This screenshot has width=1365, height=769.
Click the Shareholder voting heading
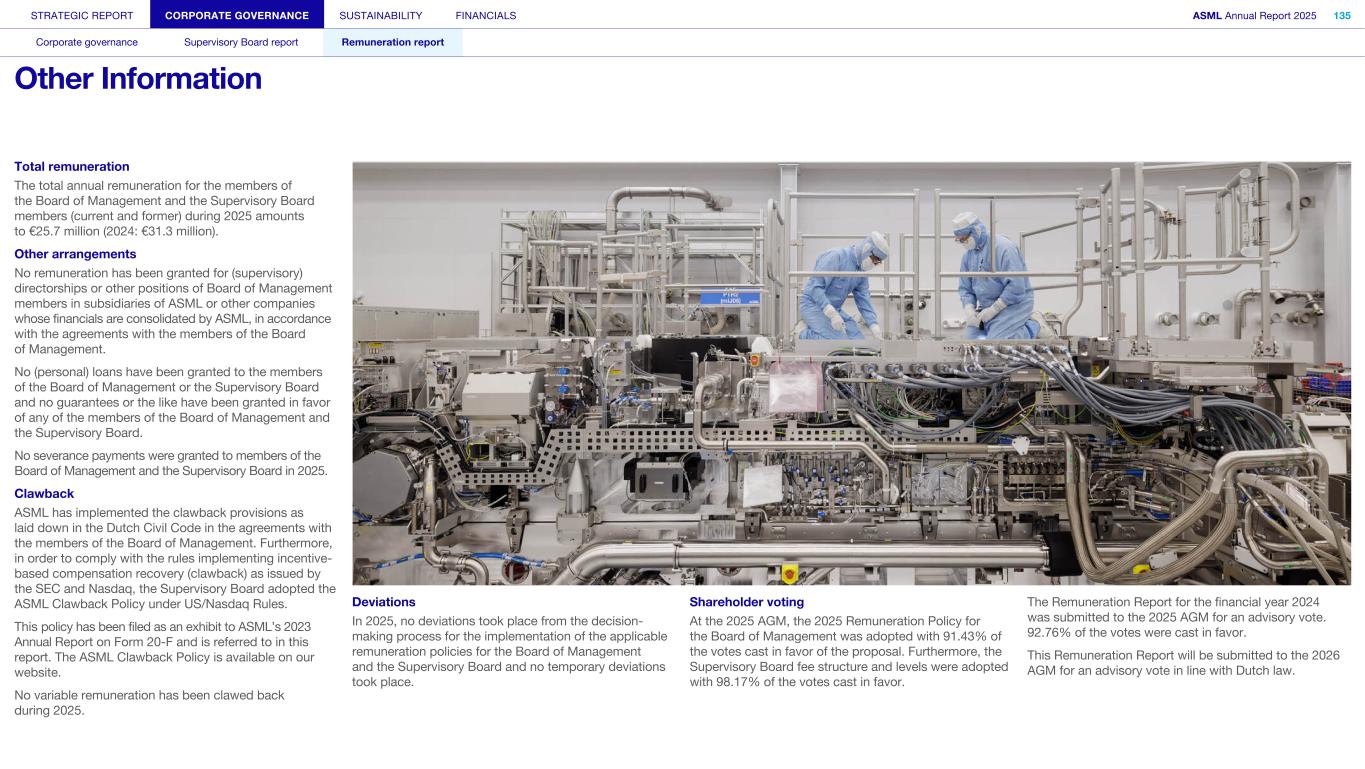pyautogui.click(x=746, y=602)
